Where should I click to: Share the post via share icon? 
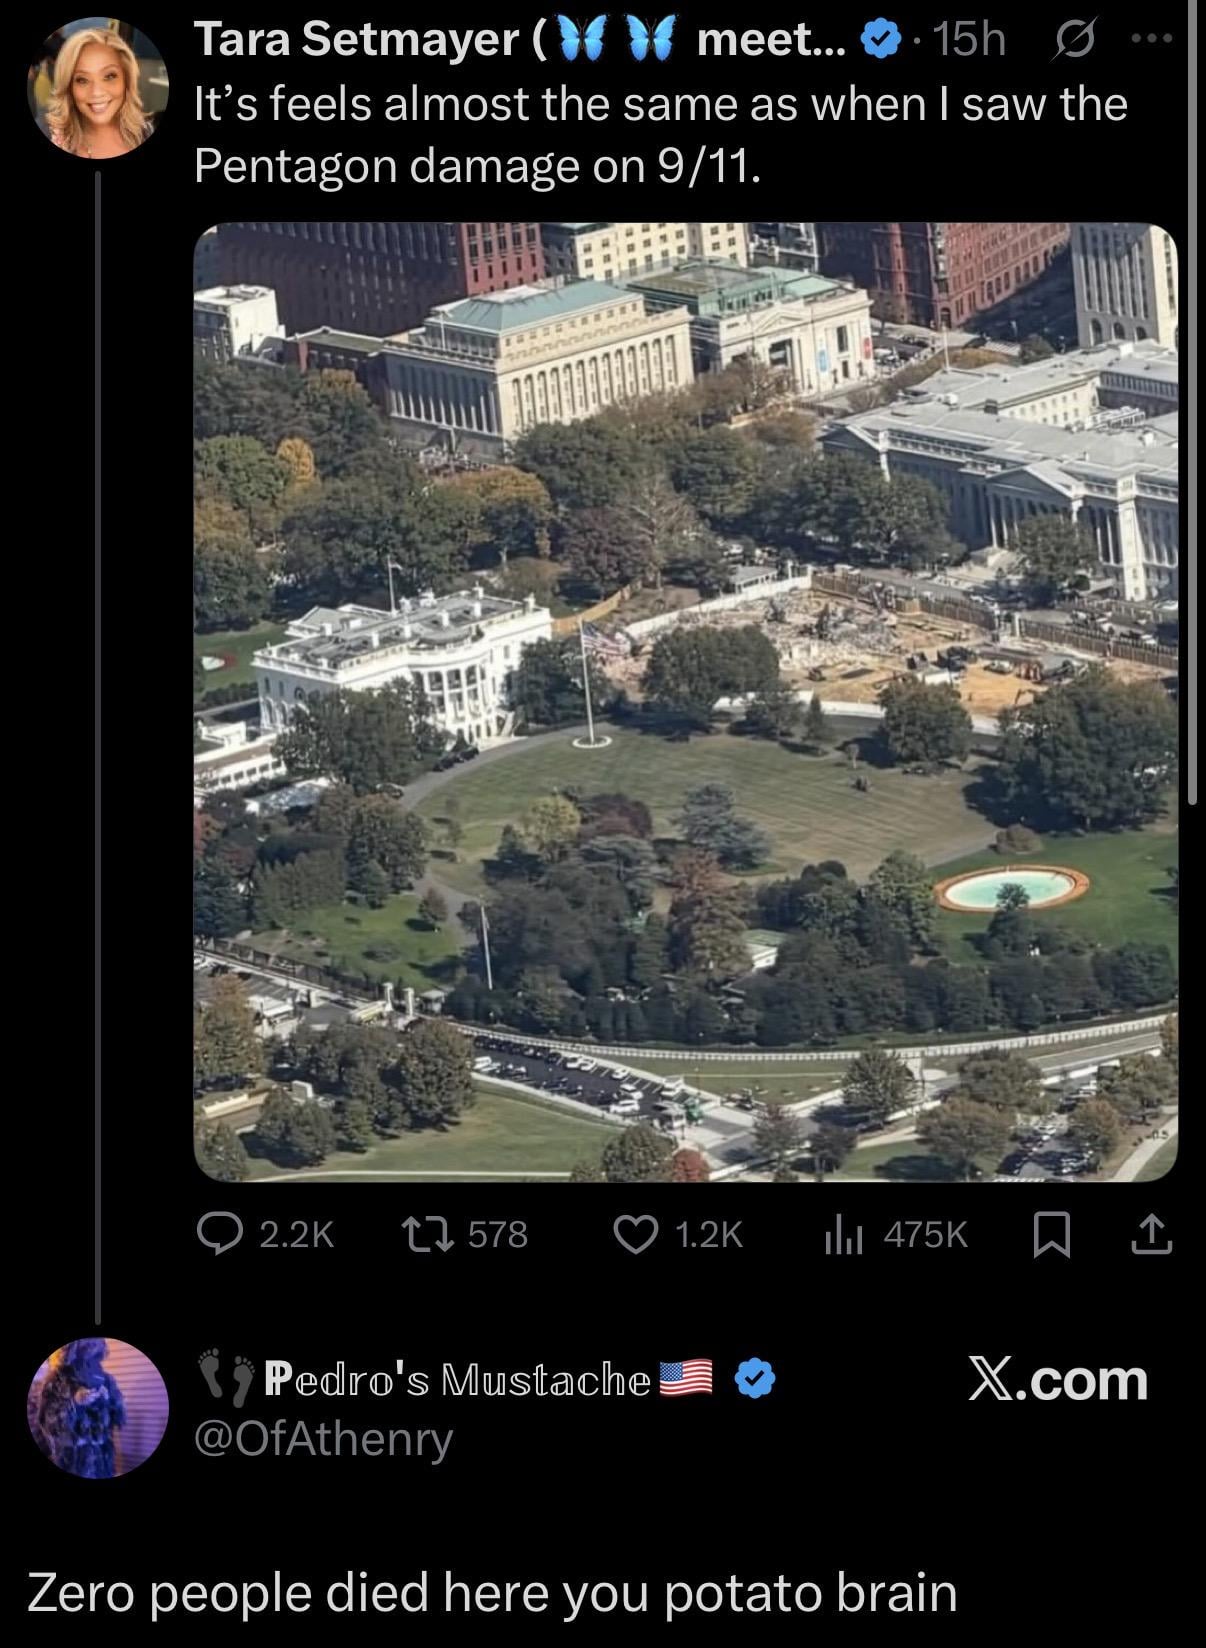click(x=1150, y=1234)
